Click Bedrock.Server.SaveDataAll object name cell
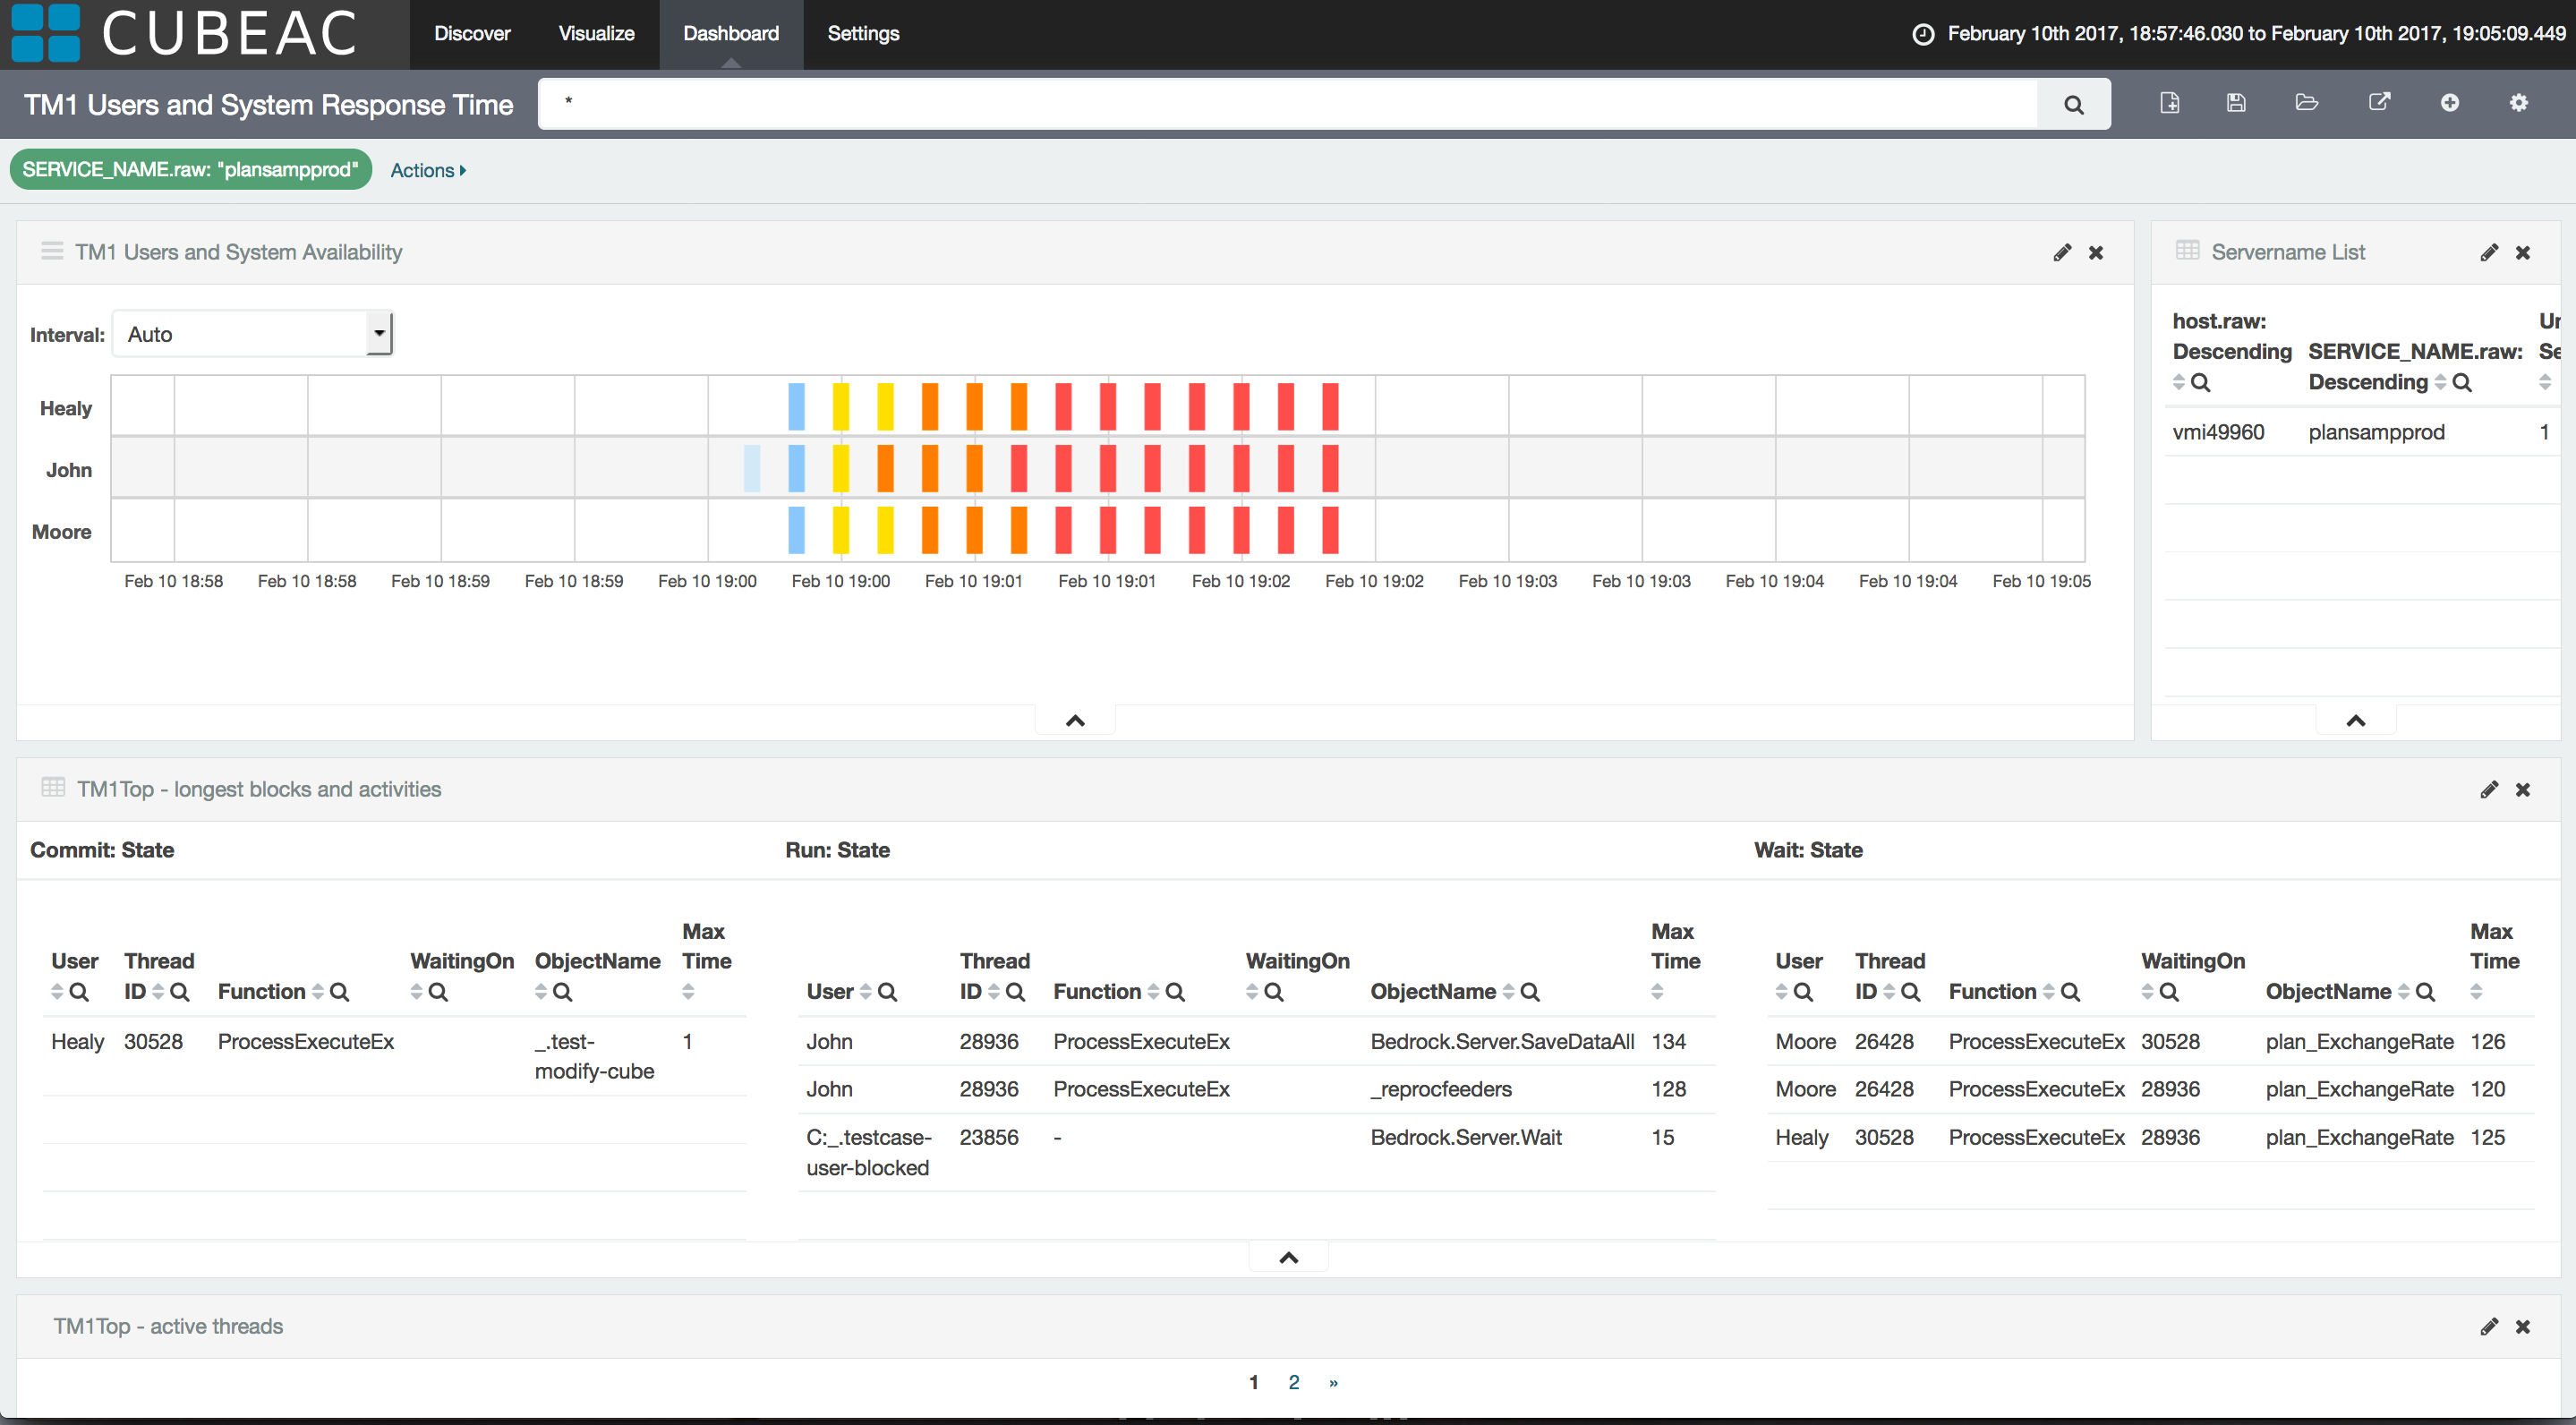The image size is (2576, 1425). click(1502, 1042)
